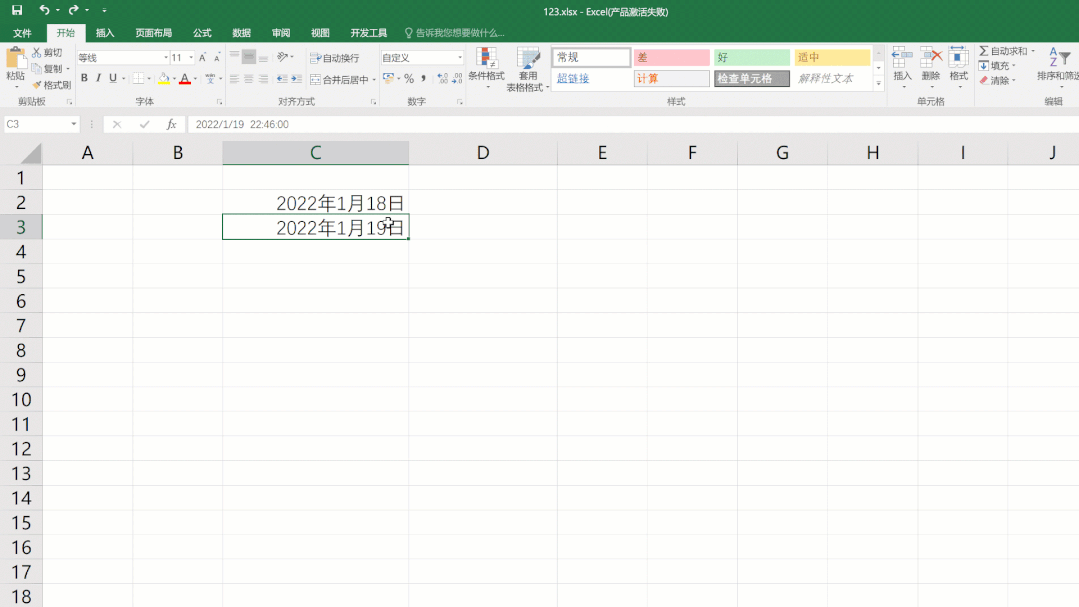
Task: Toggle align text right
Action: pos(263,79)
